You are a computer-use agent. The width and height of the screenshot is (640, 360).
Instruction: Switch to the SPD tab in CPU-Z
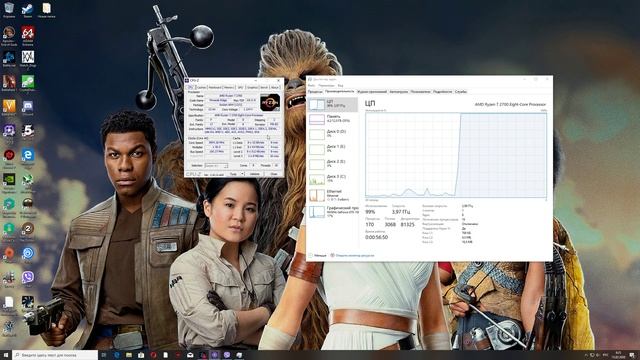pyautogui.click(x=240, y=87)
